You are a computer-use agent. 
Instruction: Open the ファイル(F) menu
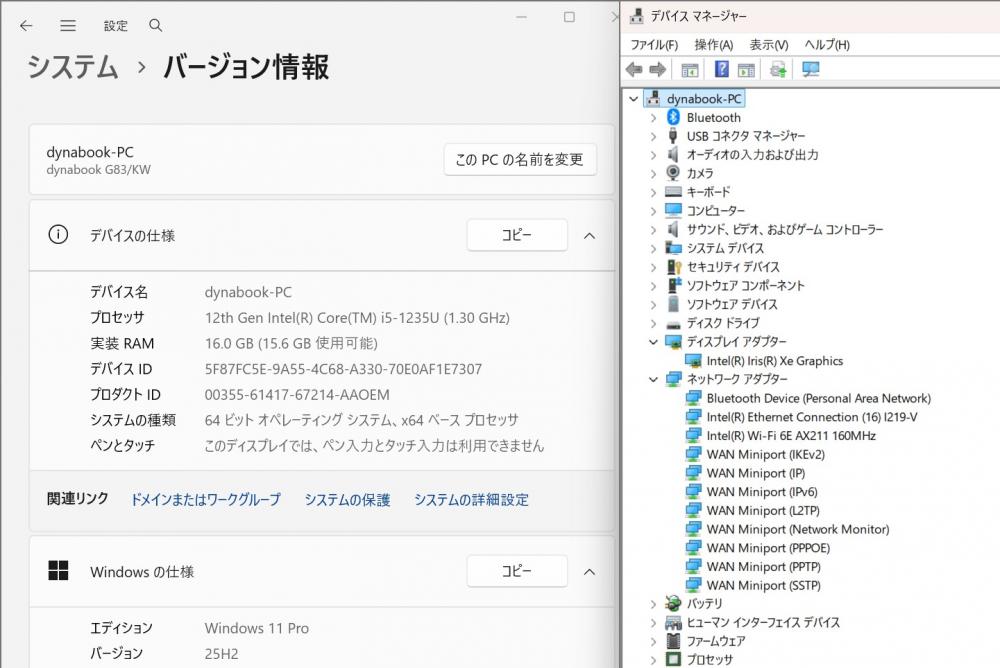pyautogui.click(x=654, y=45)
